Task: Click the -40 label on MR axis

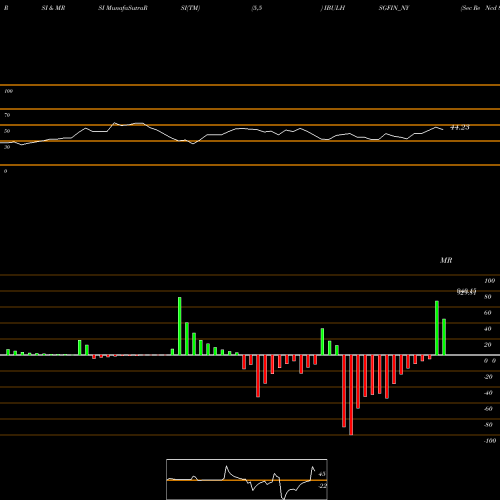Action: click(488, 393)
